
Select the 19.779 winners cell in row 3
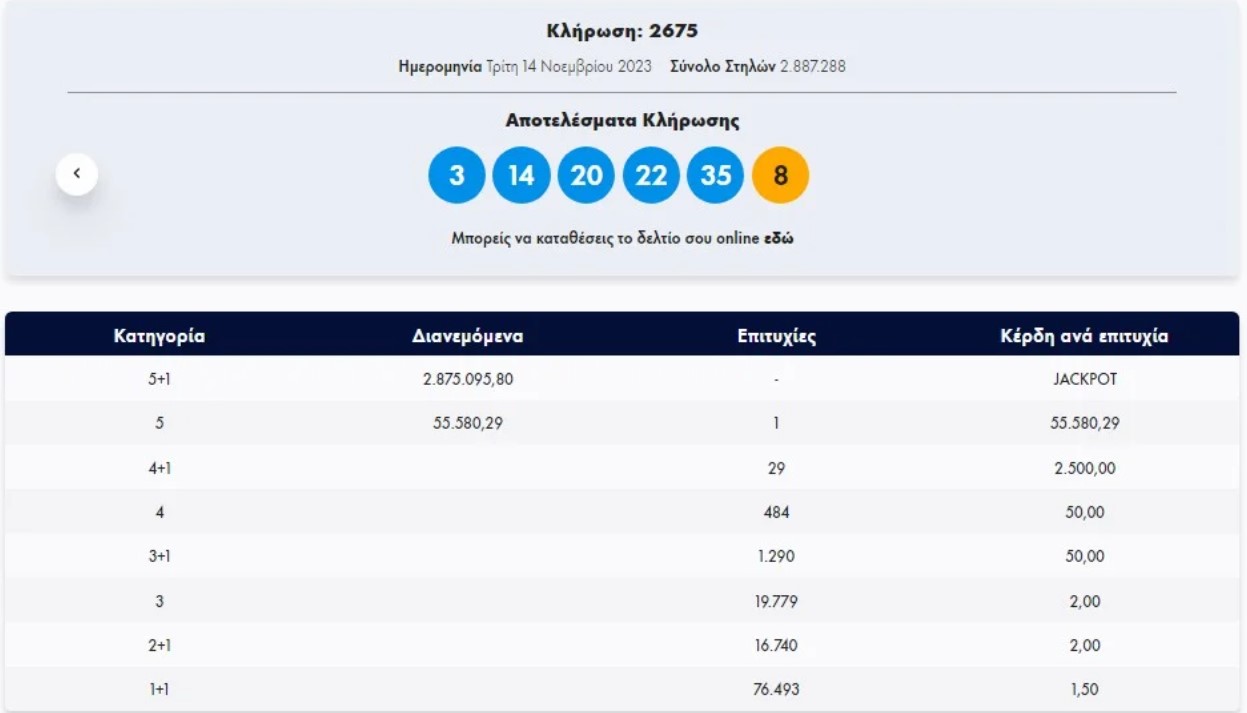[776, 601]
